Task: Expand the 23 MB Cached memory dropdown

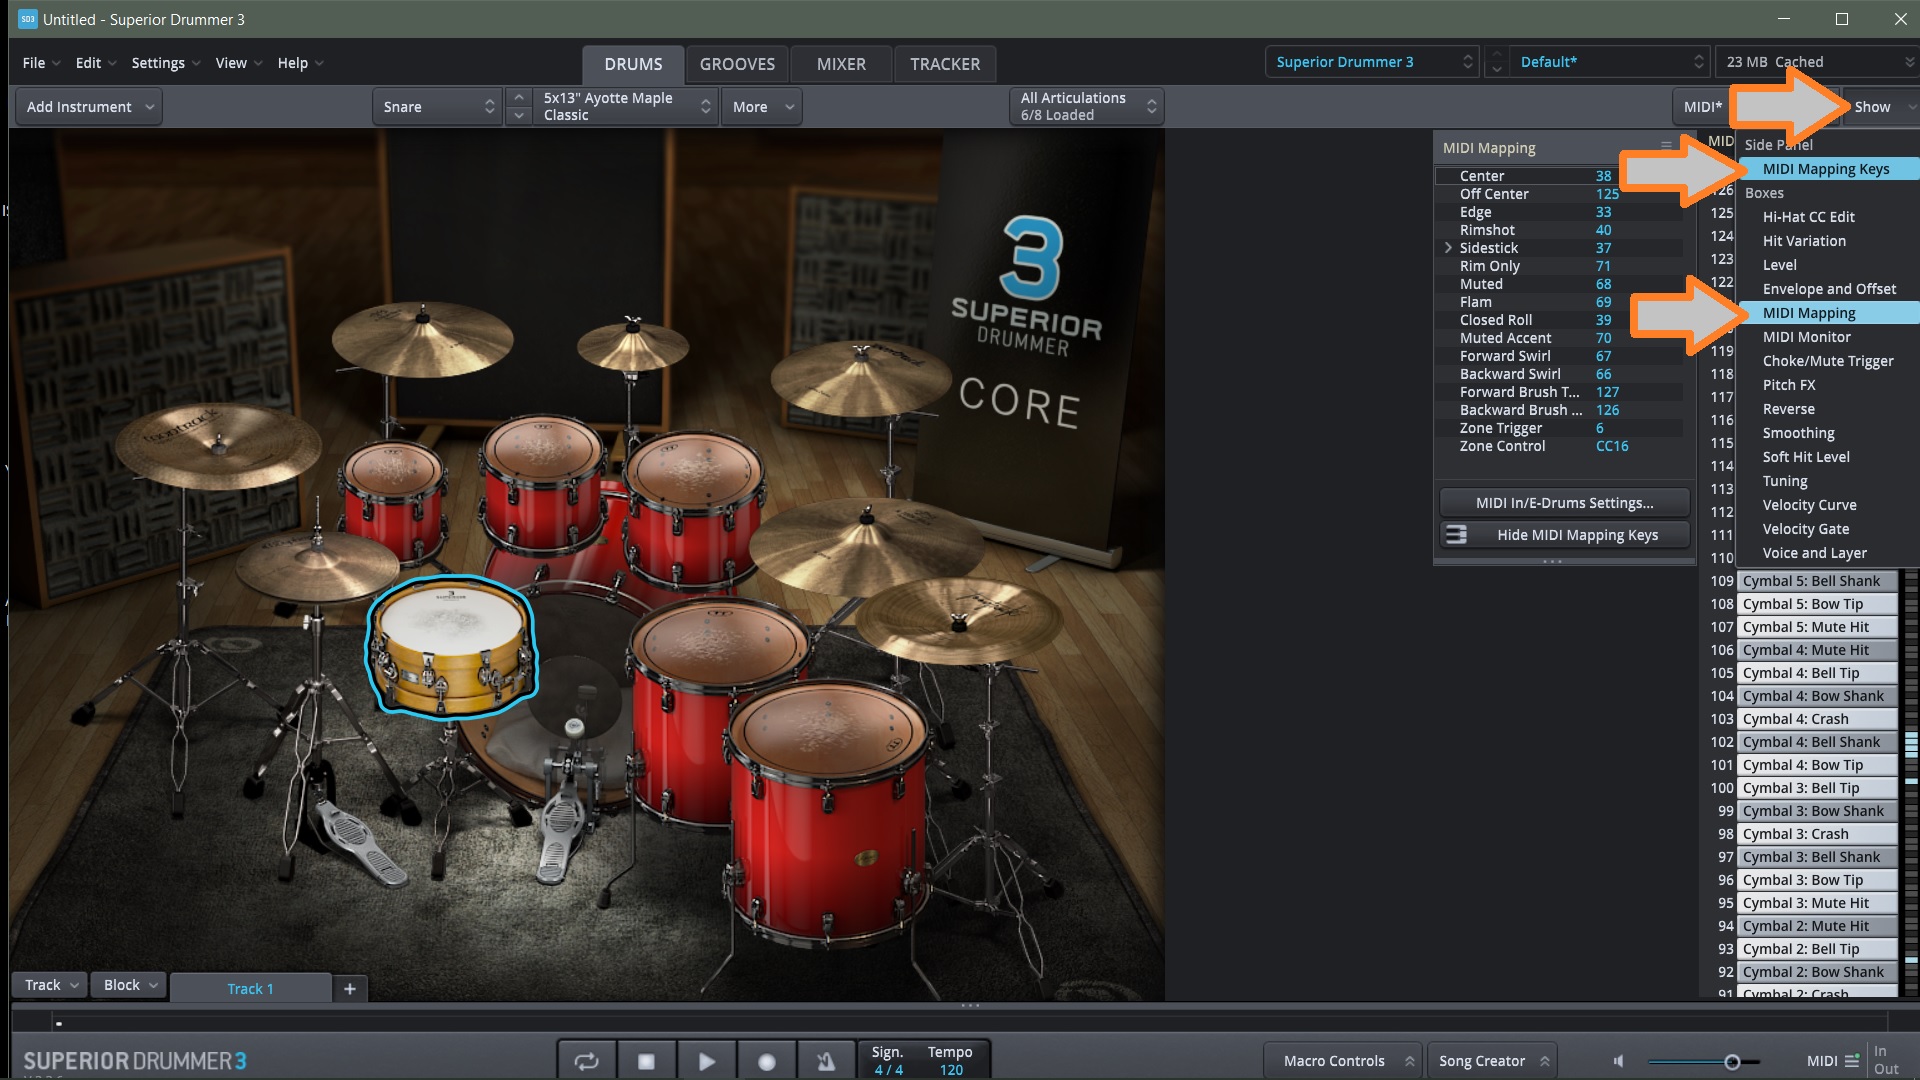Action: (x=1816, y=62)
